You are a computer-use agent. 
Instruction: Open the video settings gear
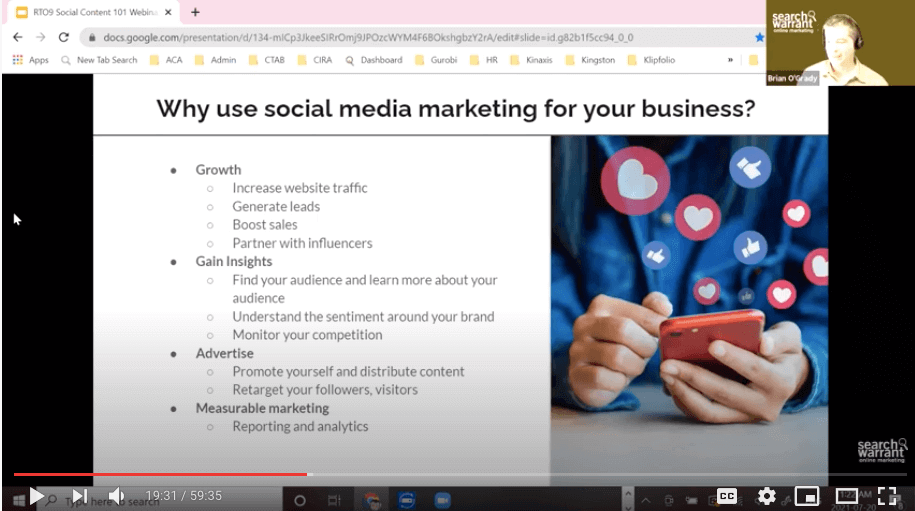(767, 496)
